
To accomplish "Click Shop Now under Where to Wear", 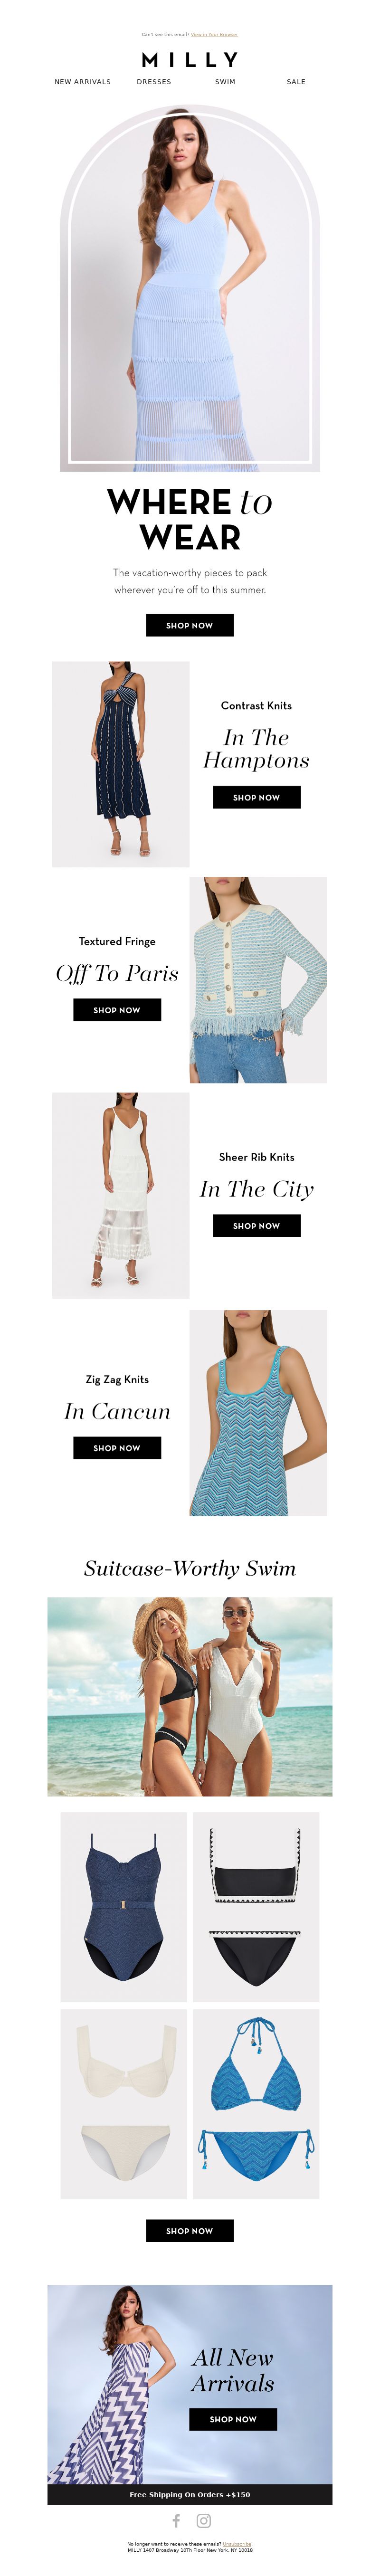I will coord(190,625).
